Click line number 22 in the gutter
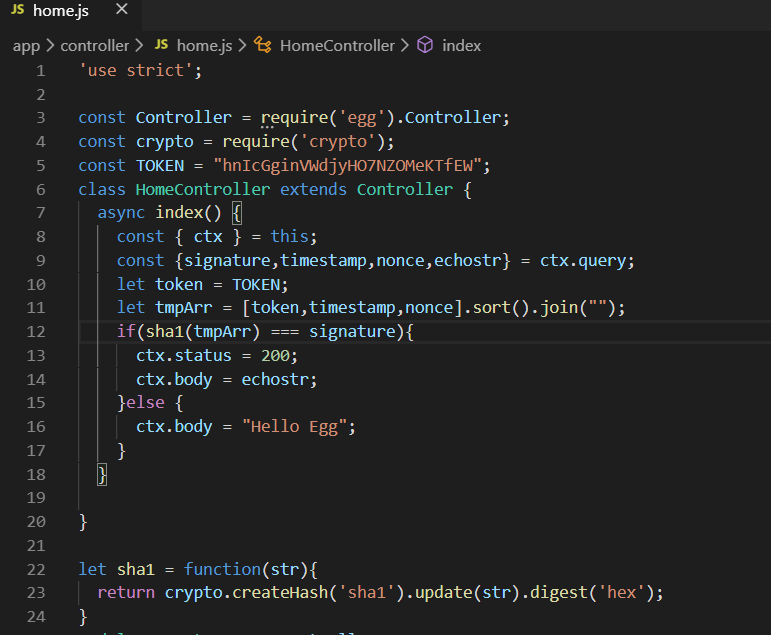This screenshot has height=635, width=771. (x=36, y=569)
